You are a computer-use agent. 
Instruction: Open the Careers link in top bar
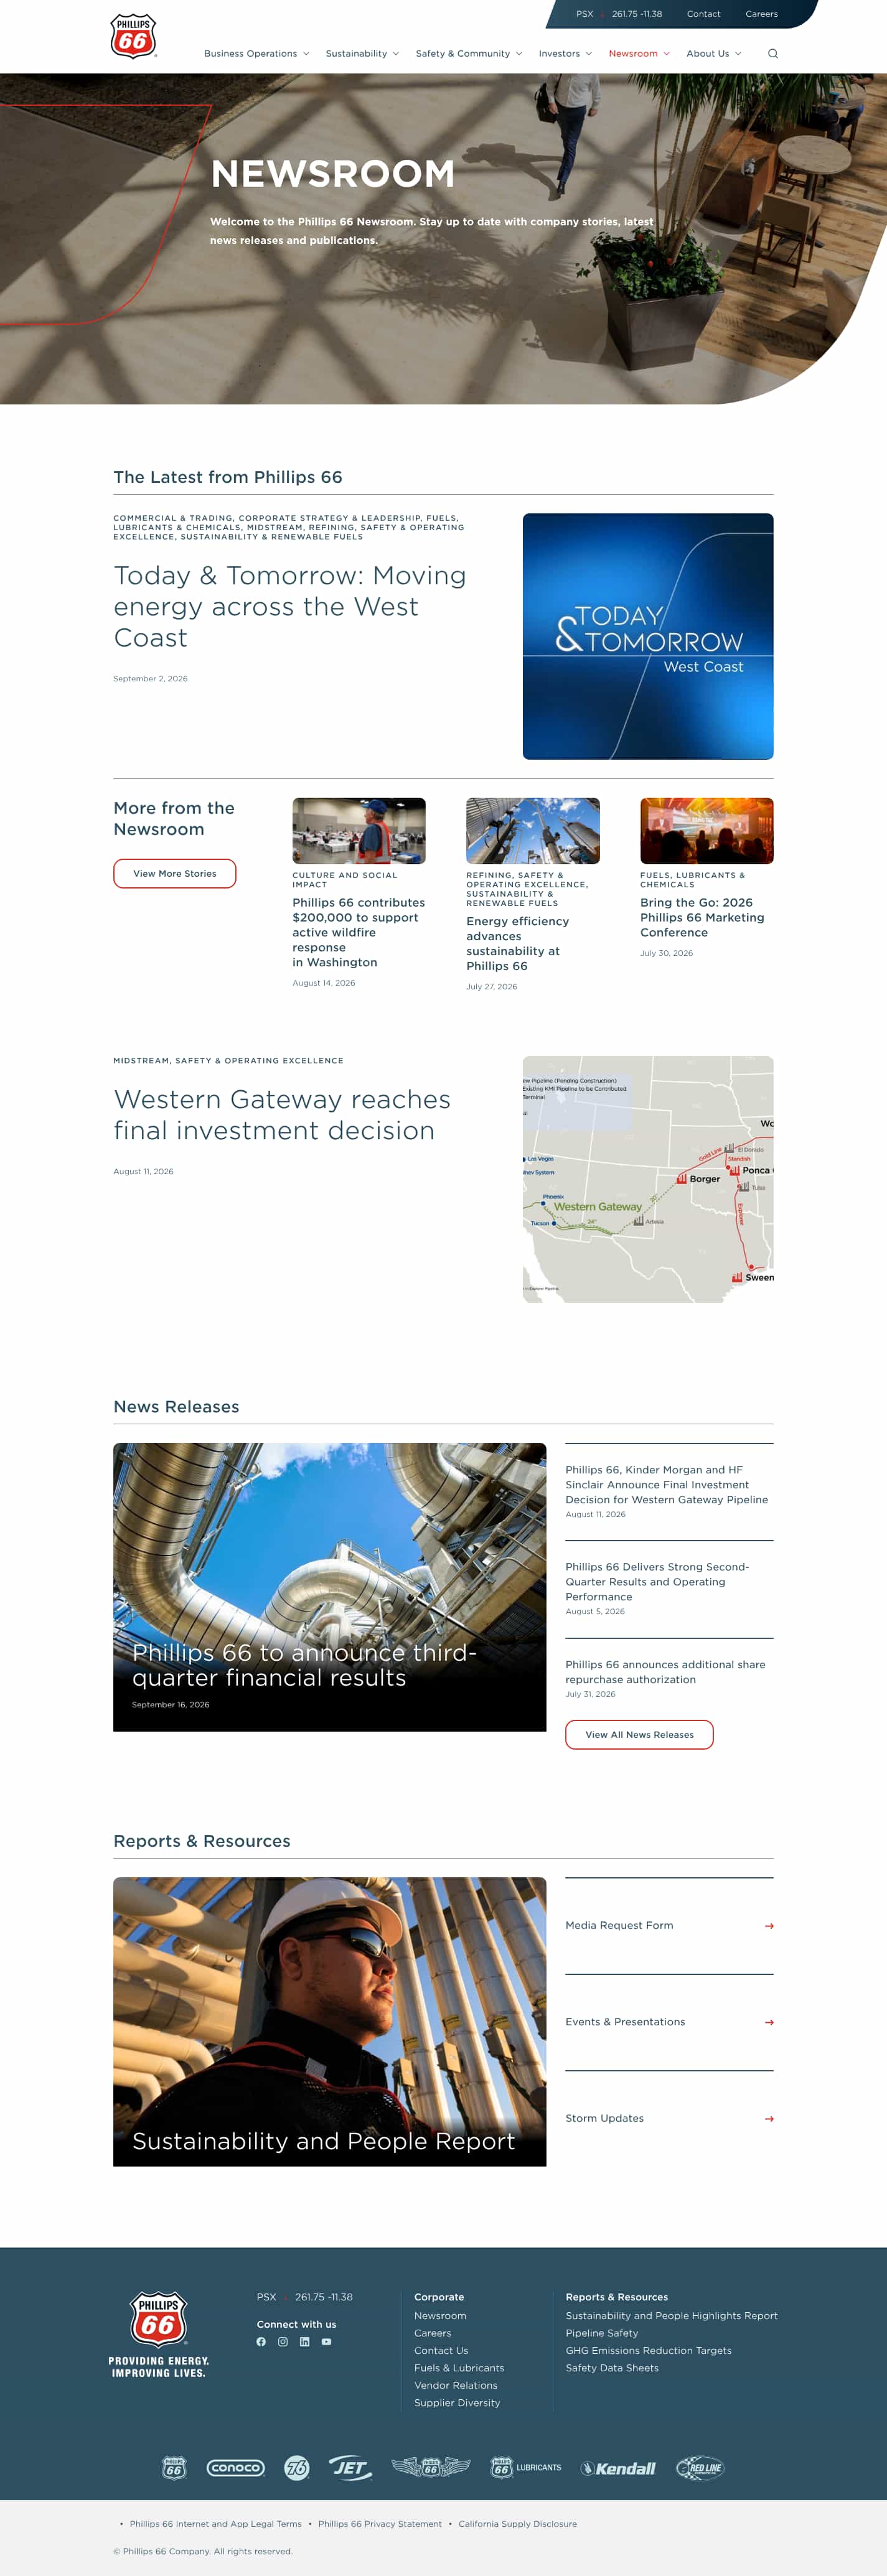tap(762, 14)
